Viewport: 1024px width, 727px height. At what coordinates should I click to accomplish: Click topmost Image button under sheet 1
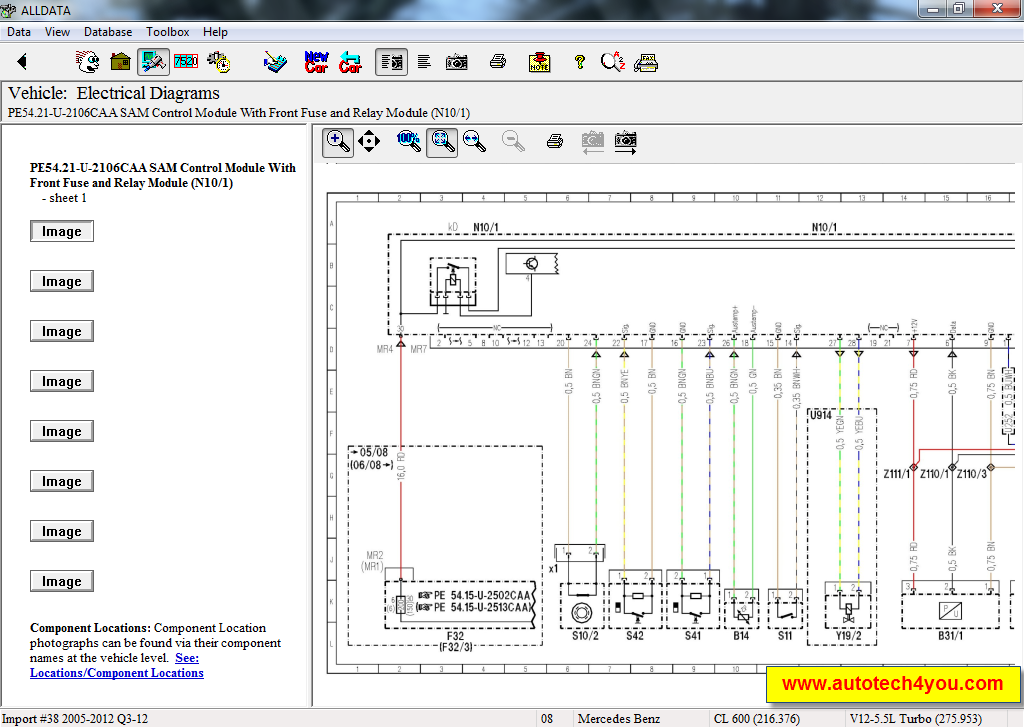pos(62,231)
